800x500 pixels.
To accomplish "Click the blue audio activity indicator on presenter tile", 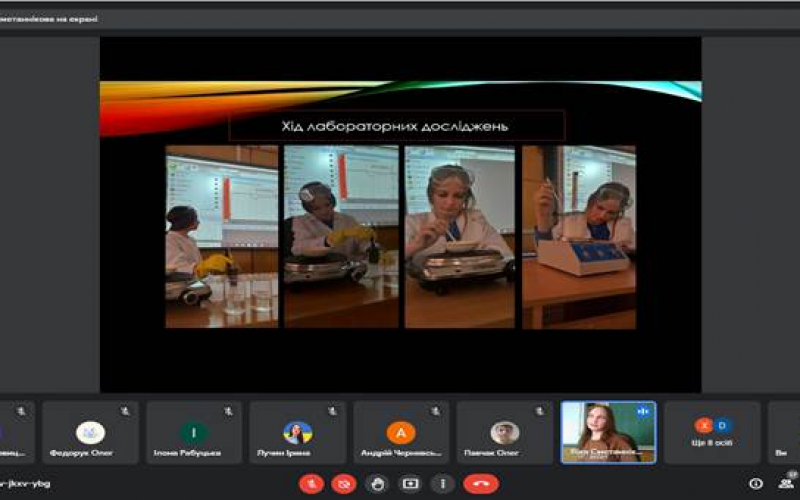I will [x=643, y=411].
